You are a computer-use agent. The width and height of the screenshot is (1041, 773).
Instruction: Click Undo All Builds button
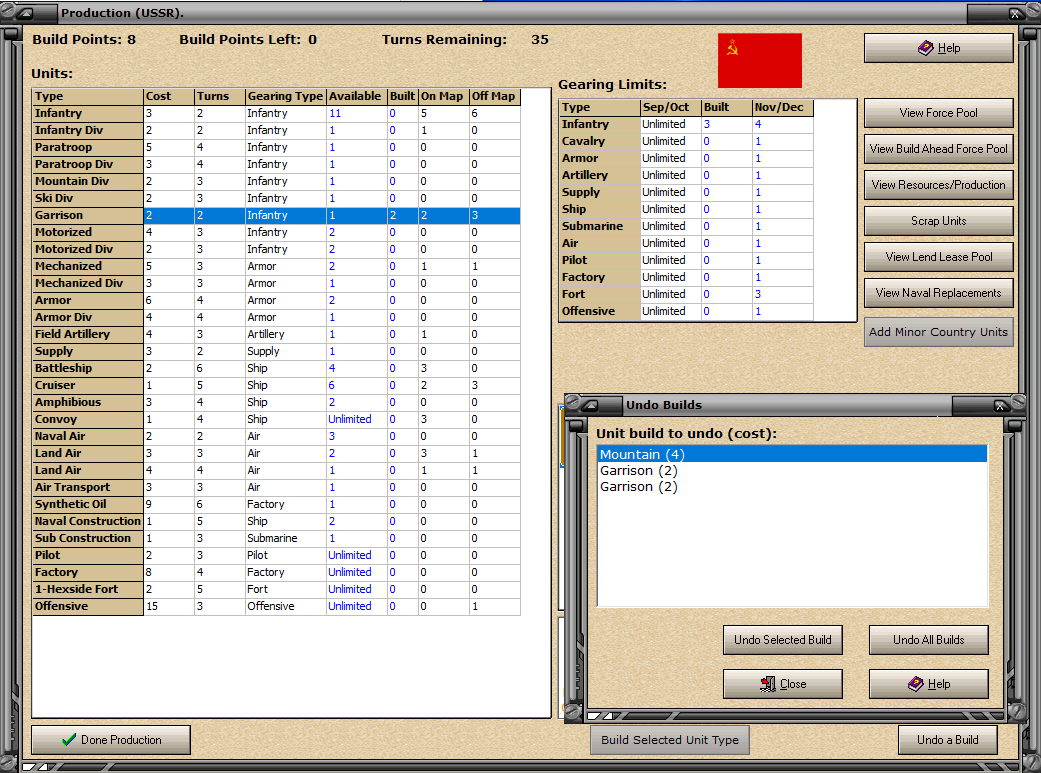coord(928,640)
